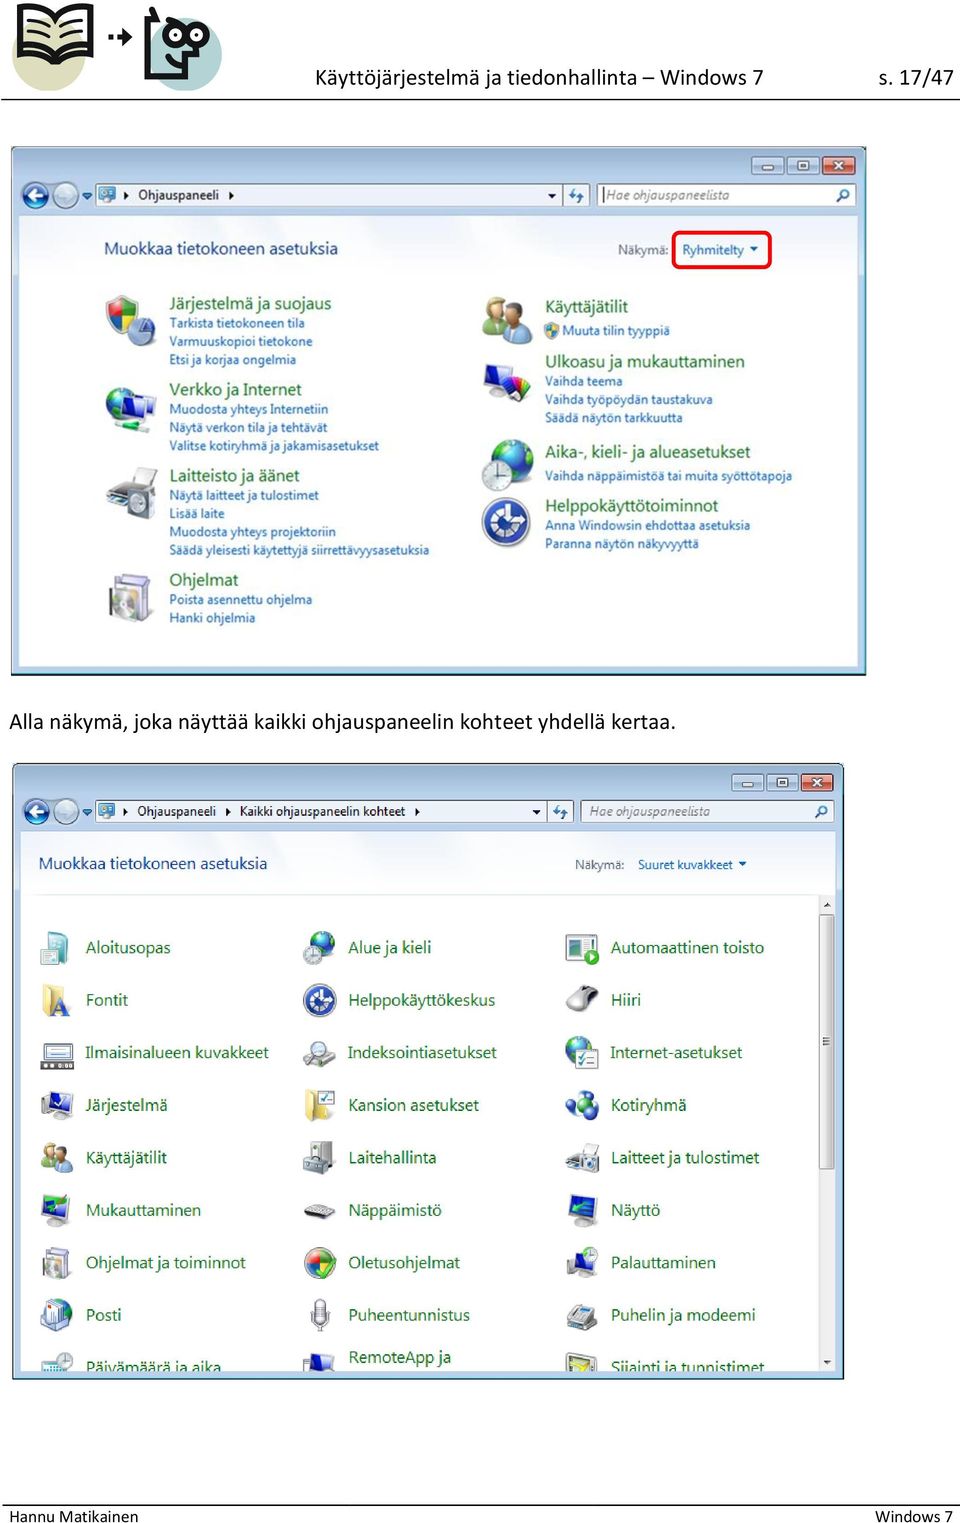Open the Automaattinen toisto icon
Viewport: 960px width, 1523px height.
[x=582, y=948]
